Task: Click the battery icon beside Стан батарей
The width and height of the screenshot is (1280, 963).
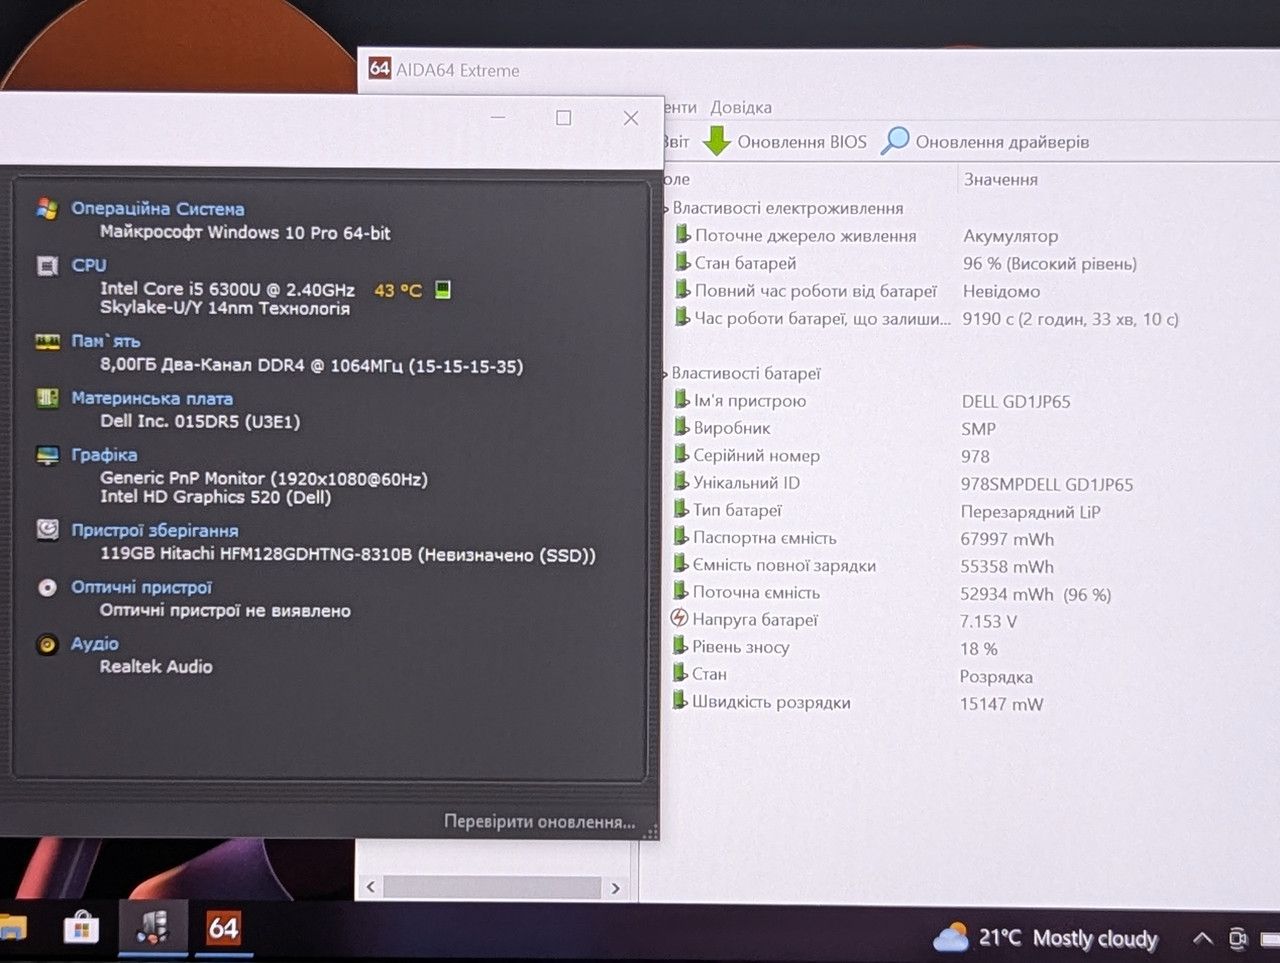Action: point(682,262)
